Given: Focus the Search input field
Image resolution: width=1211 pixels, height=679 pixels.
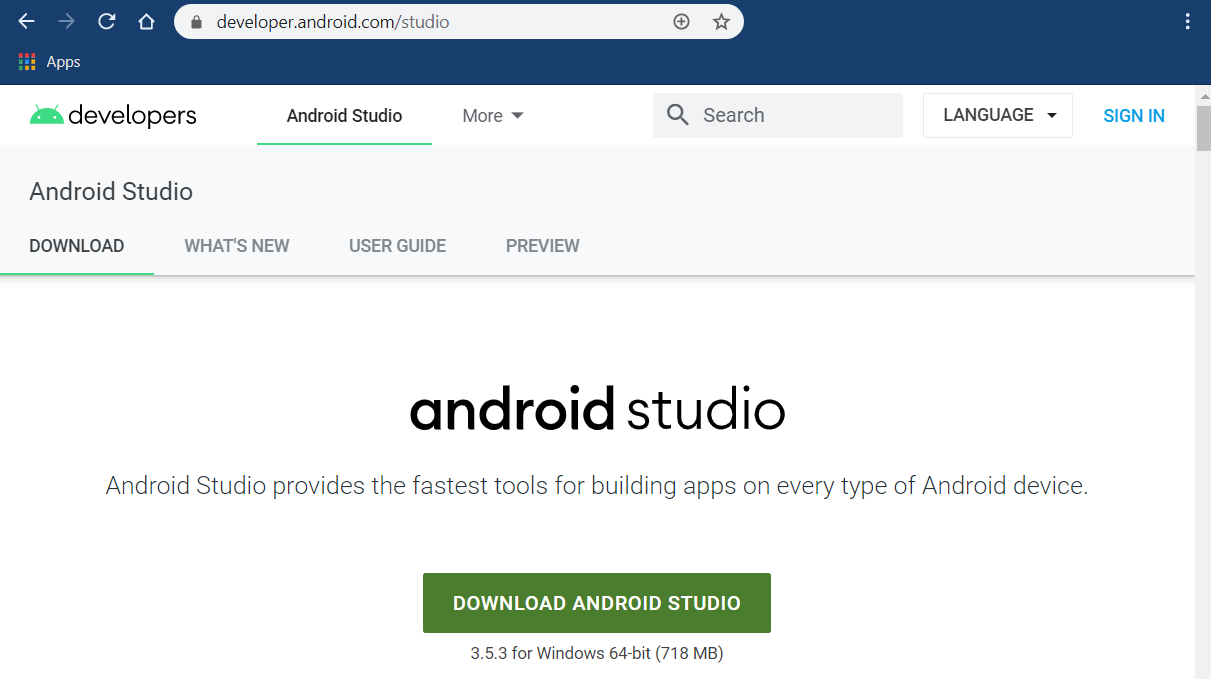Looking at the screenshot, I should pos(778,115).
